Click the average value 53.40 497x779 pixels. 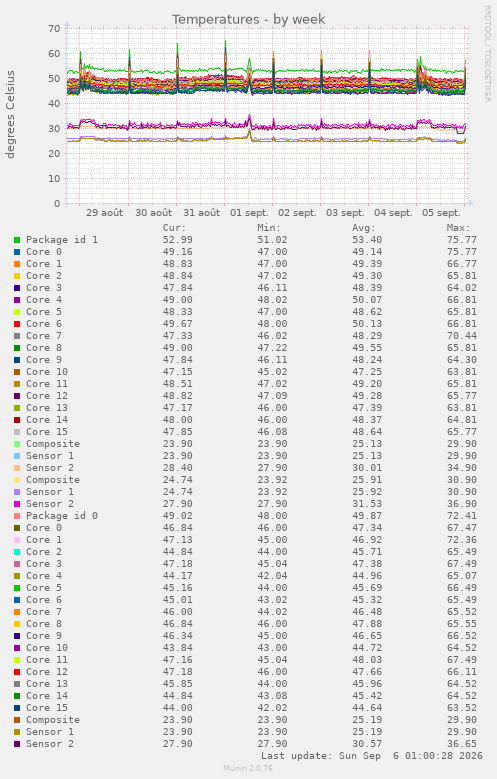367,240
